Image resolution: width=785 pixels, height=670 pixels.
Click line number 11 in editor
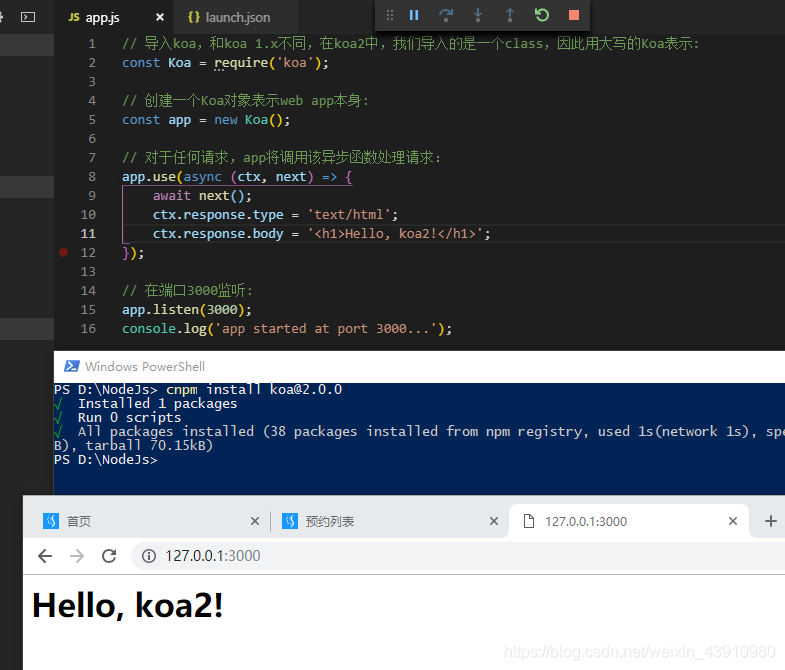pos(88,234)
